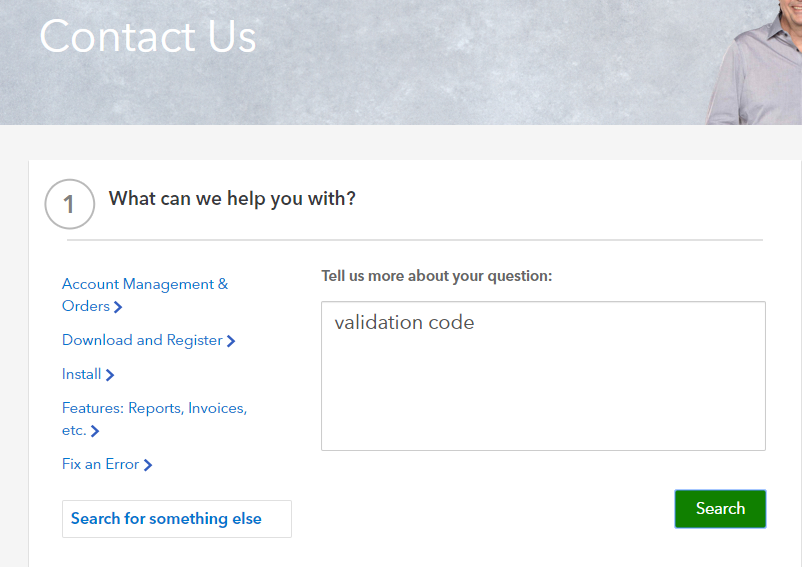
Task: Select the Fix an Error topic
Action: [101, 464]
